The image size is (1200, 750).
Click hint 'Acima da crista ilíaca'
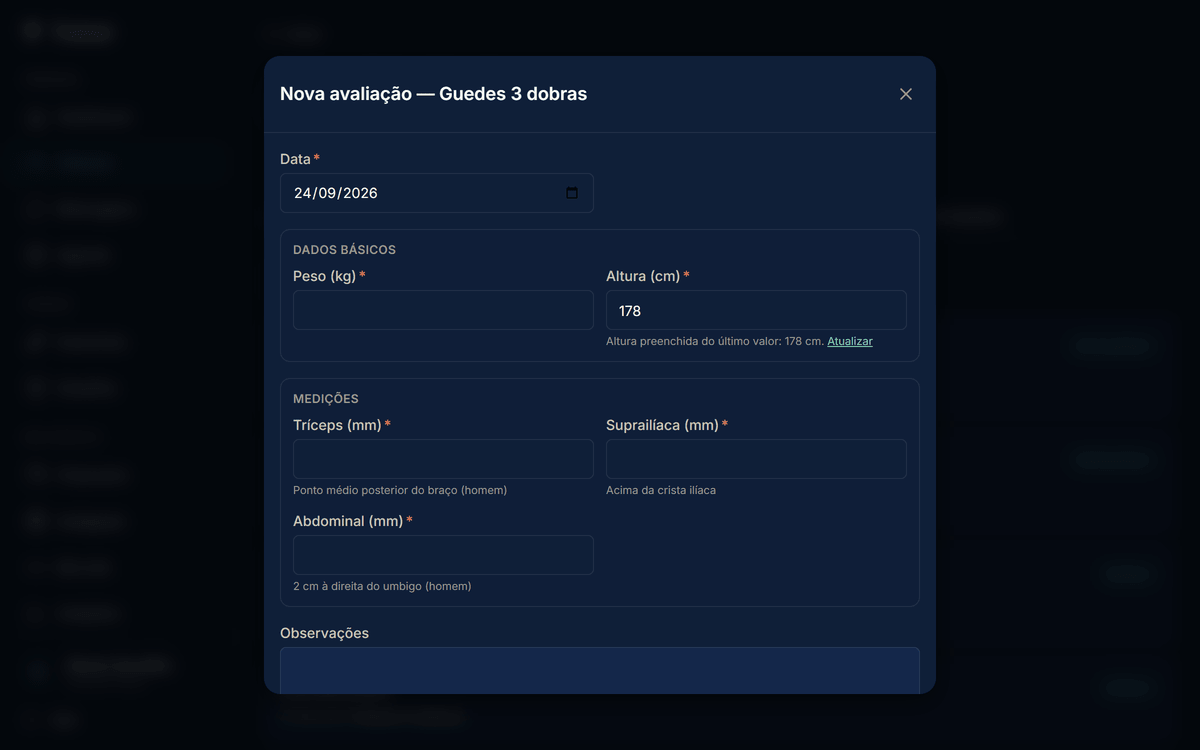[661, 490]
